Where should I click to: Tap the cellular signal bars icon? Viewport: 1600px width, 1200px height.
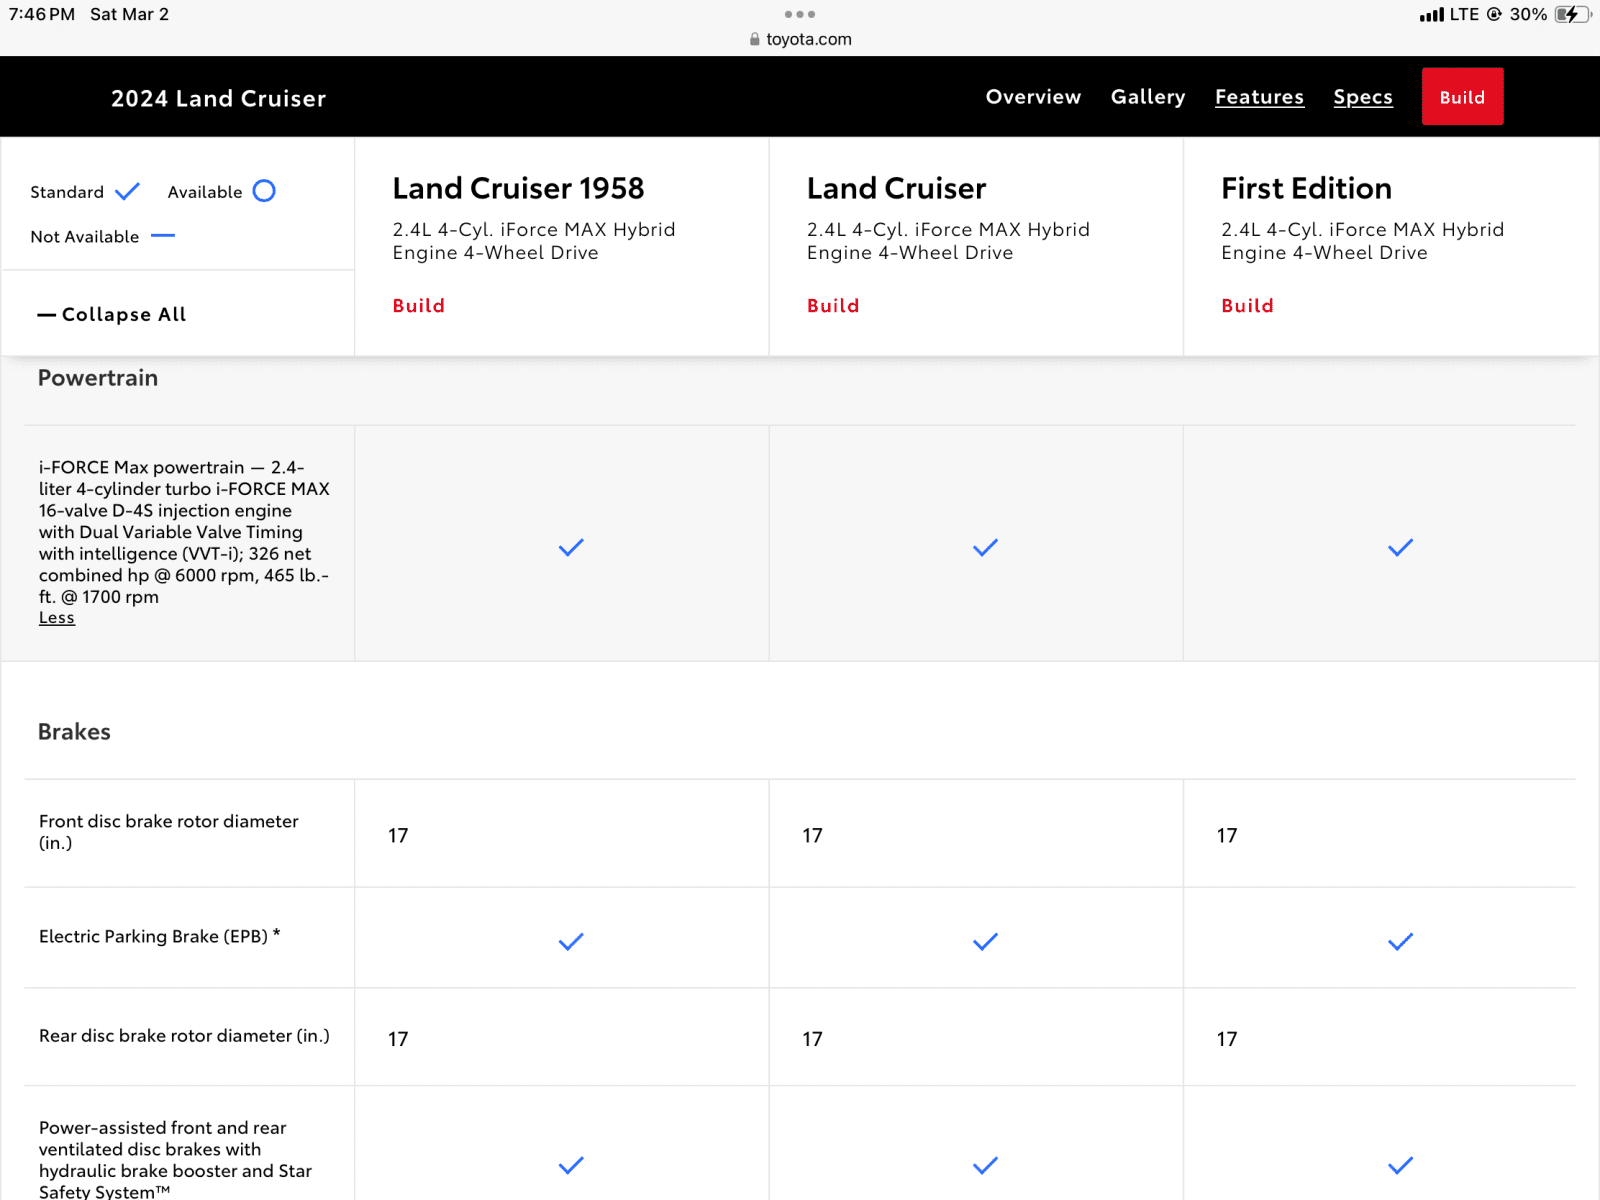(x=1431, y=14)
